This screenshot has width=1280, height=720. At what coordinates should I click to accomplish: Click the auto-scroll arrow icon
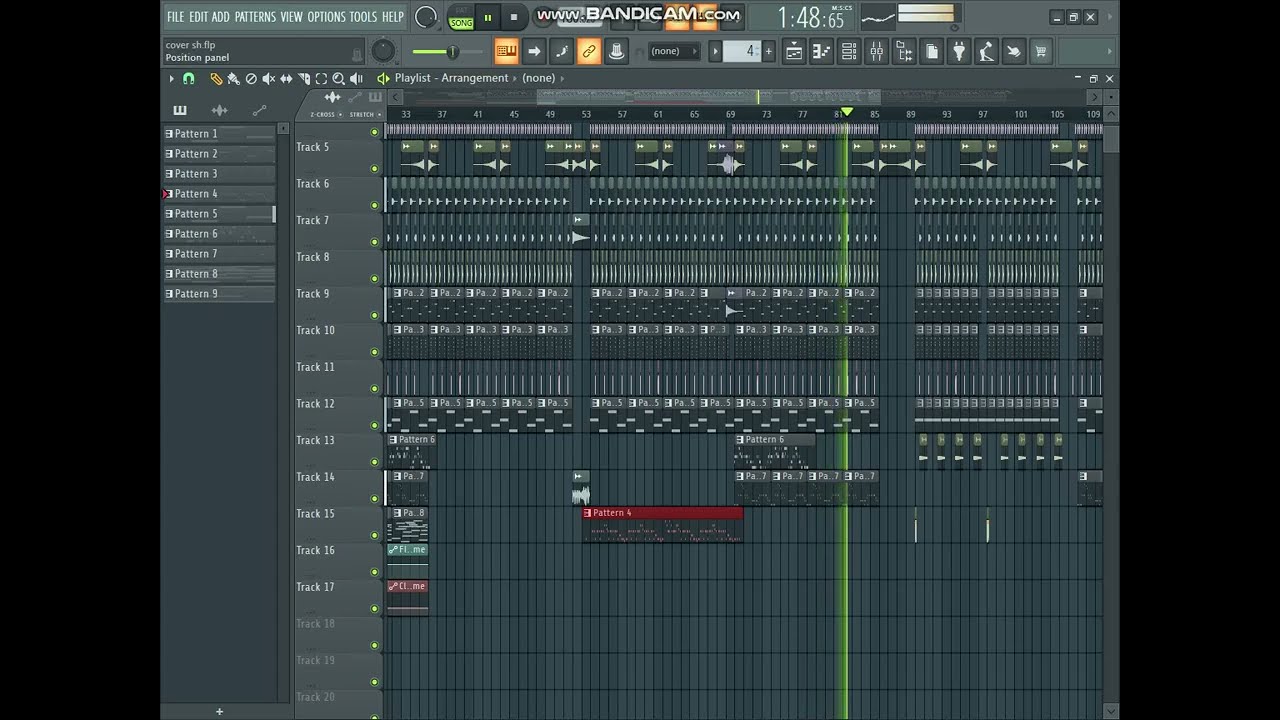[534, 51]
